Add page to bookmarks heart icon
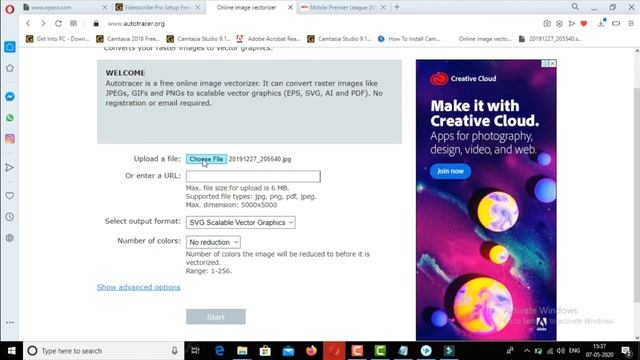The image size is (640, 360). click(x=584, y=24)
